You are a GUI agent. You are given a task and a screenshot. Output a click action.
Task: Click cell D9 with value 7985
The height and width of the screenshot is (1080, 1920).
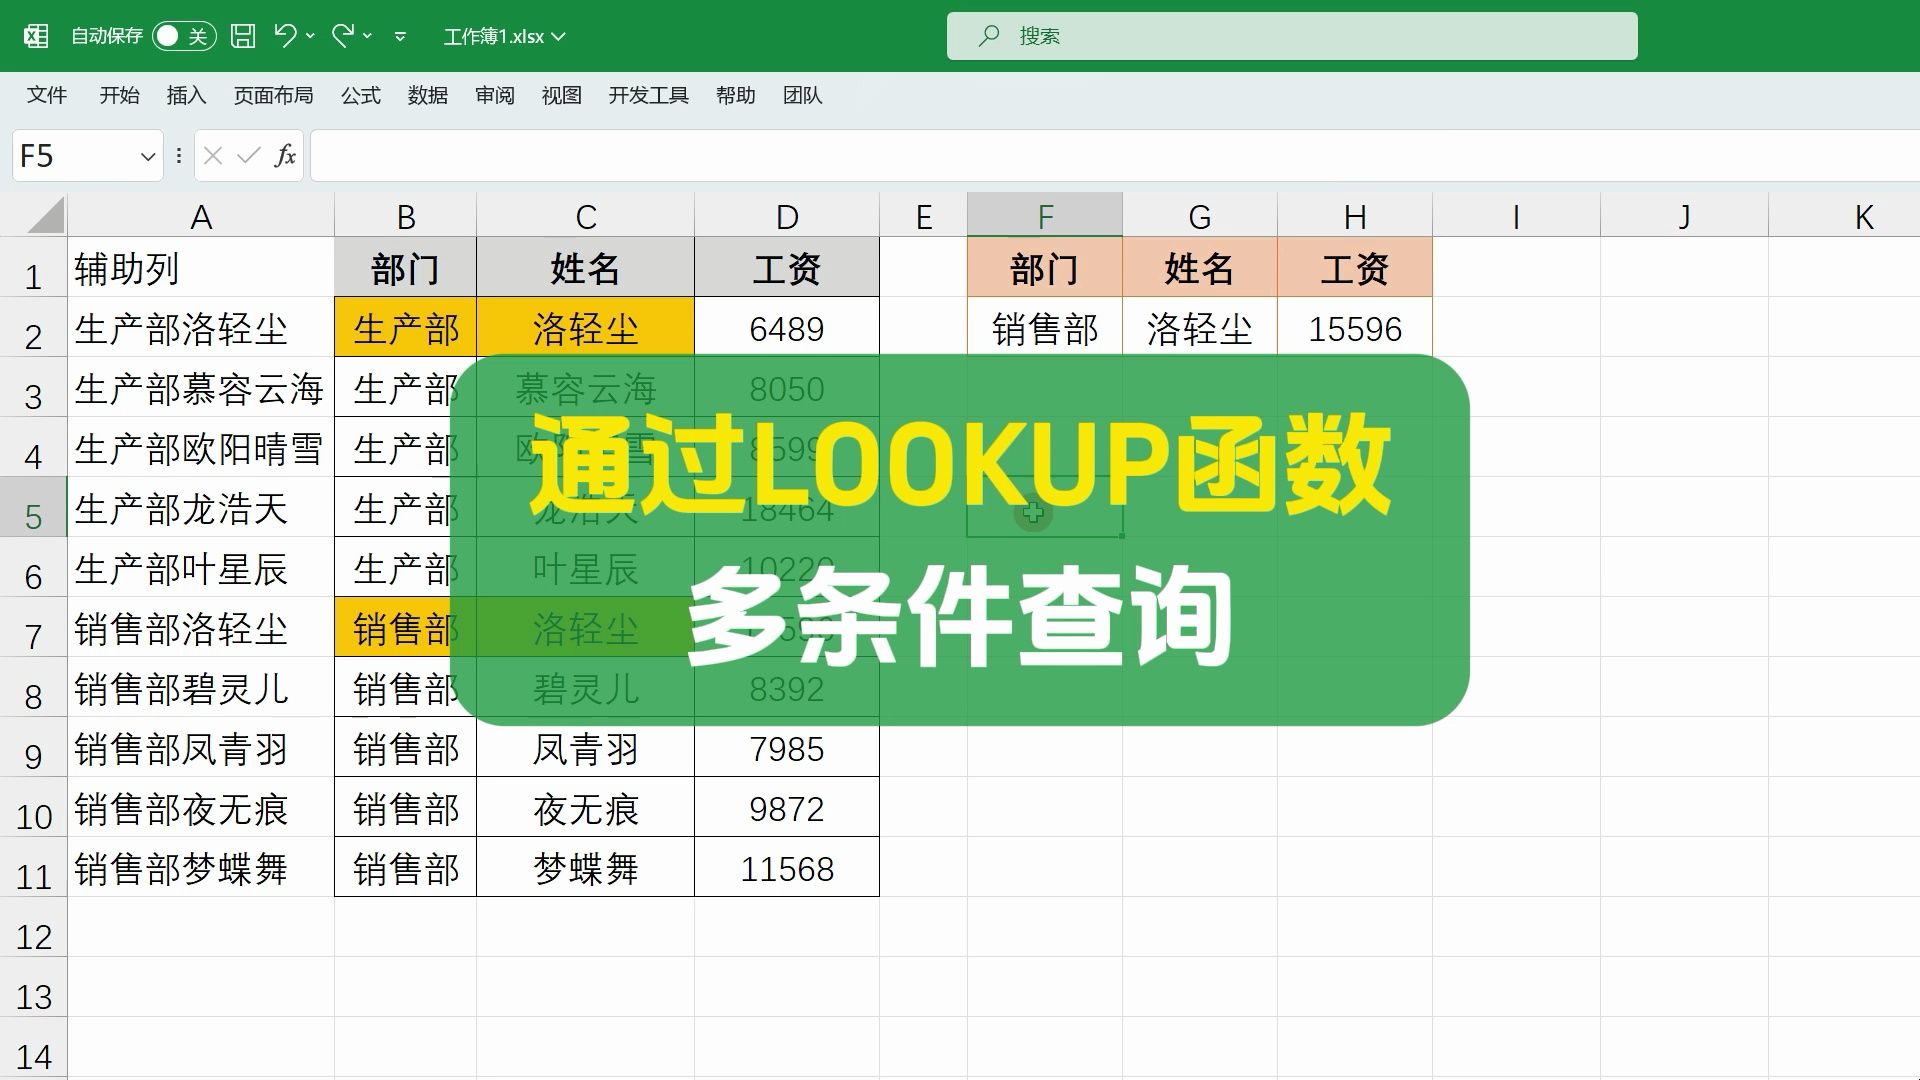[x=787, y=748]
